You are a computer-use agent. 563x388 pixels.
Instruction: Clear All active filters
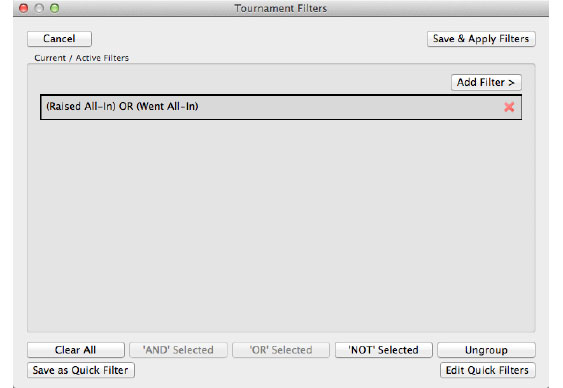click(76, 350)
